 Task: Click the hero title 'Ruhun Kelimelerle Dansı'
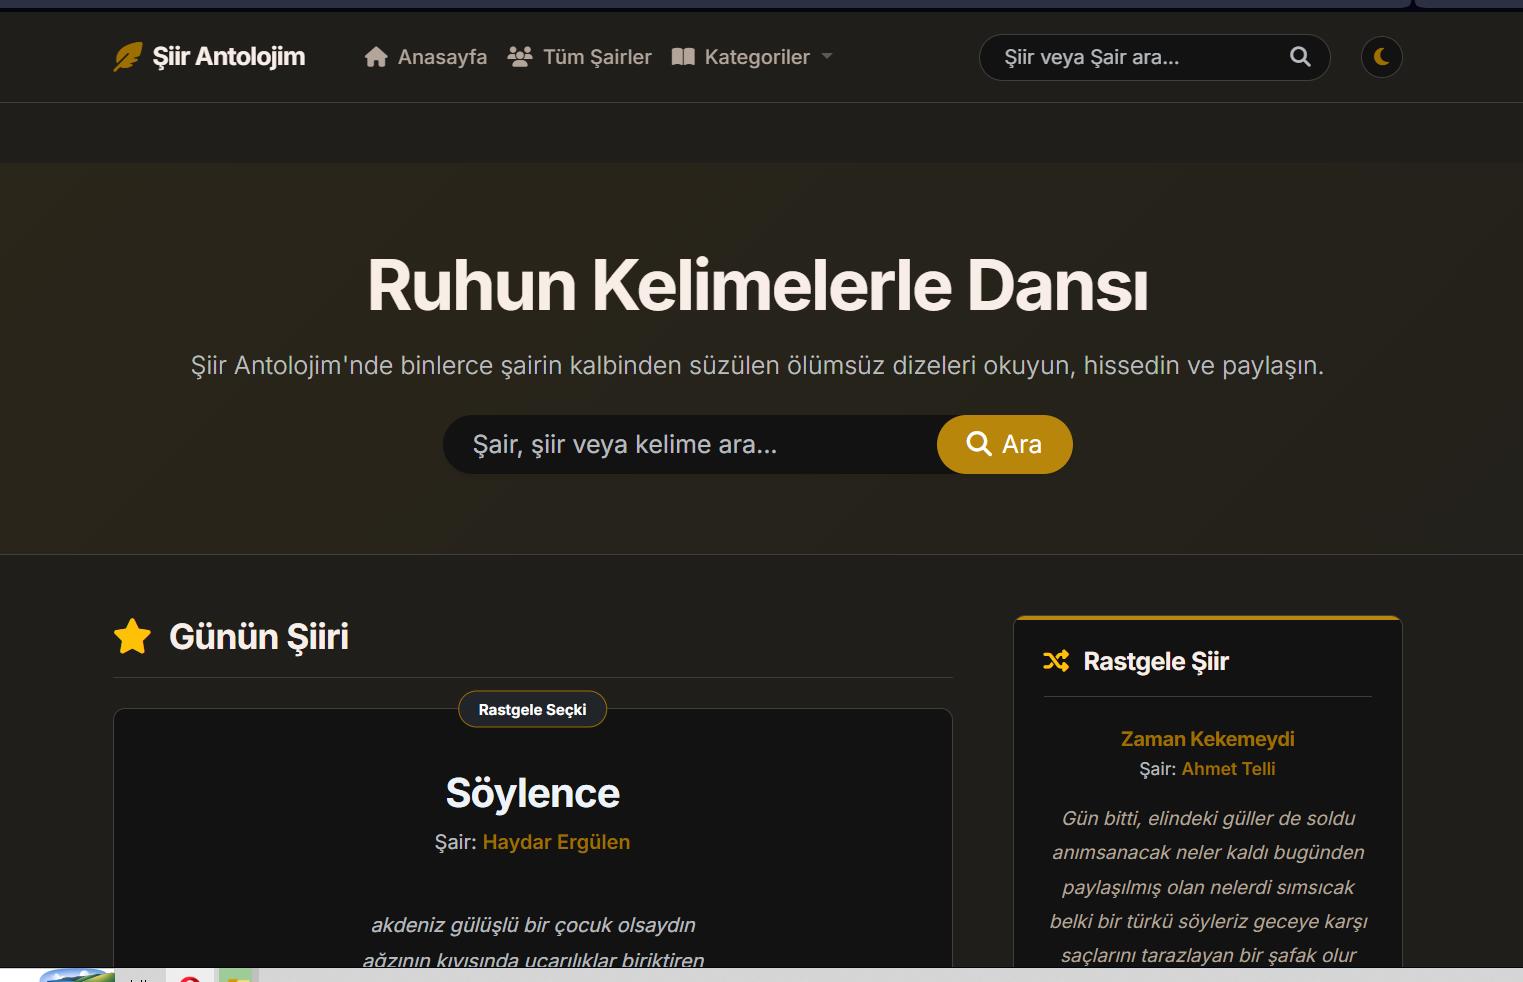click(757, 286)
